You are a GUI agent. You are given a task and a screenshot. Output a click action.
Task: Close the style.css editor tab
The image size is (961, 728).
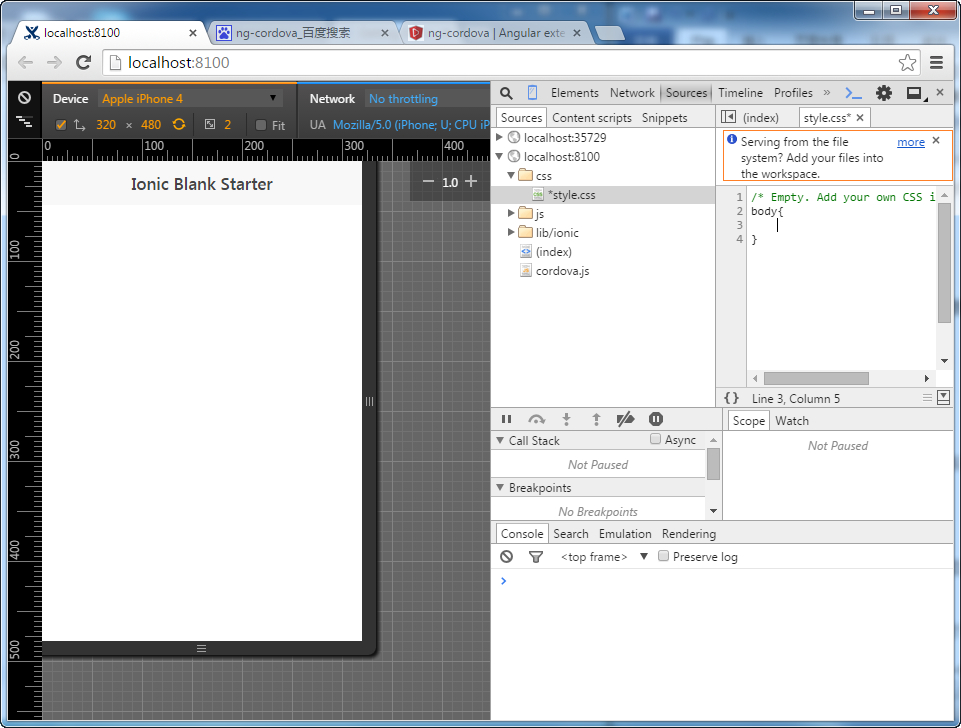(x=860, y=118)
